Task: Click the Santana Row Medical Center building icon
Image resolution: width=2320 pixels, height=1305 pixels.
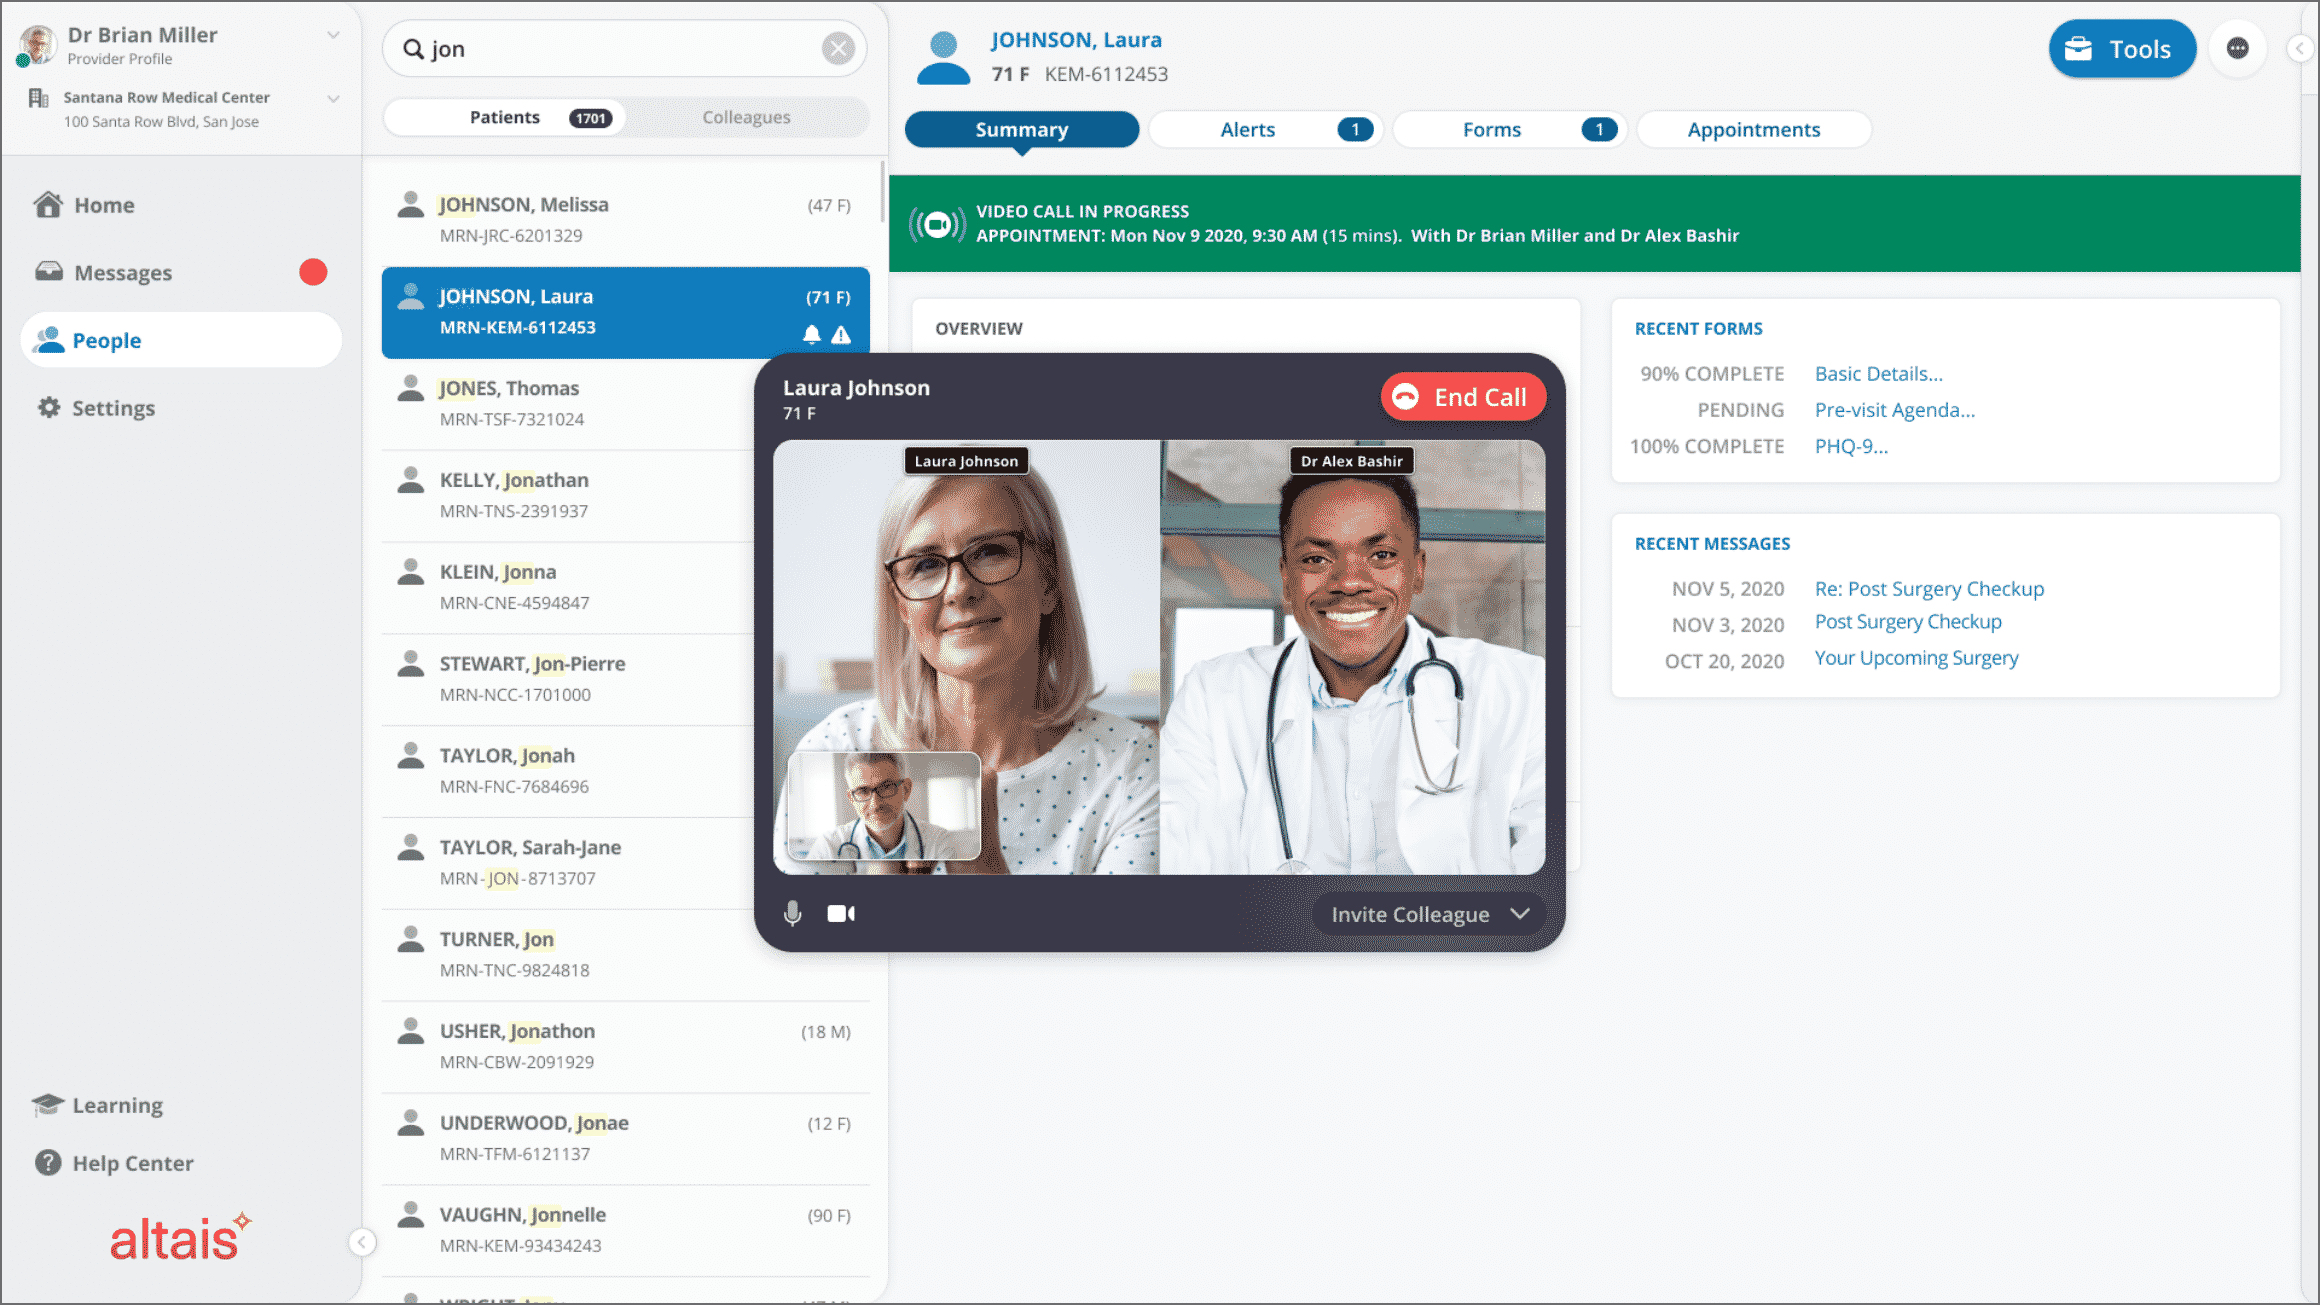Action: click(39, 98)
